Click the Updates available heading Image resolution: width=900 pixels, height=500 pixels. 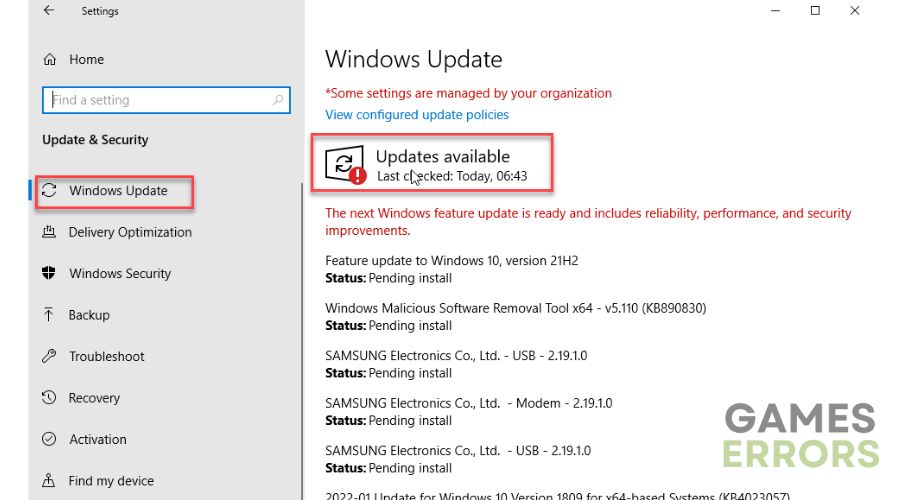click(x=443, y=156)
